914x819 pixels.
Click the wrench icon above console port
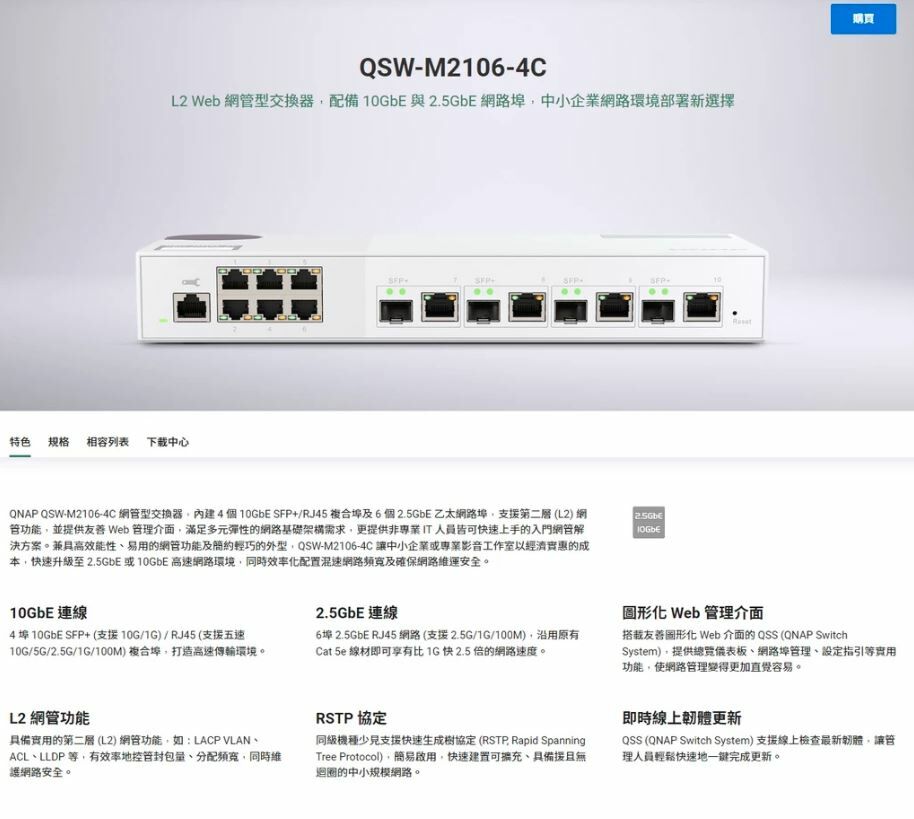(191, 283)
